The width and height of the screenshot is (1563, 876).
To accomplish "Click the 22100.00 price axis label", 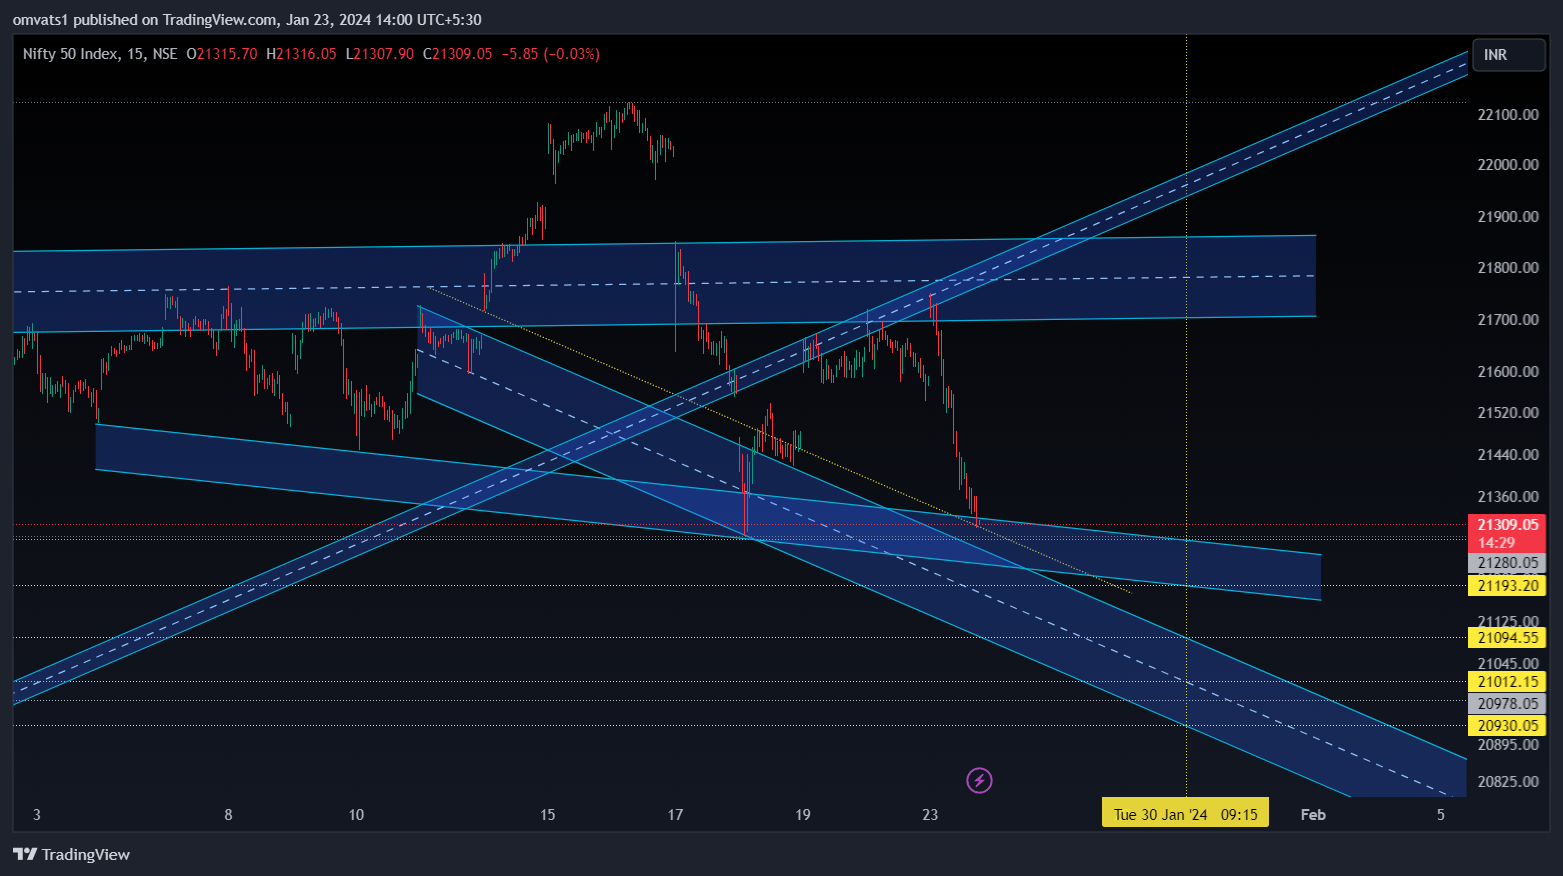I will coord(1507,115).
